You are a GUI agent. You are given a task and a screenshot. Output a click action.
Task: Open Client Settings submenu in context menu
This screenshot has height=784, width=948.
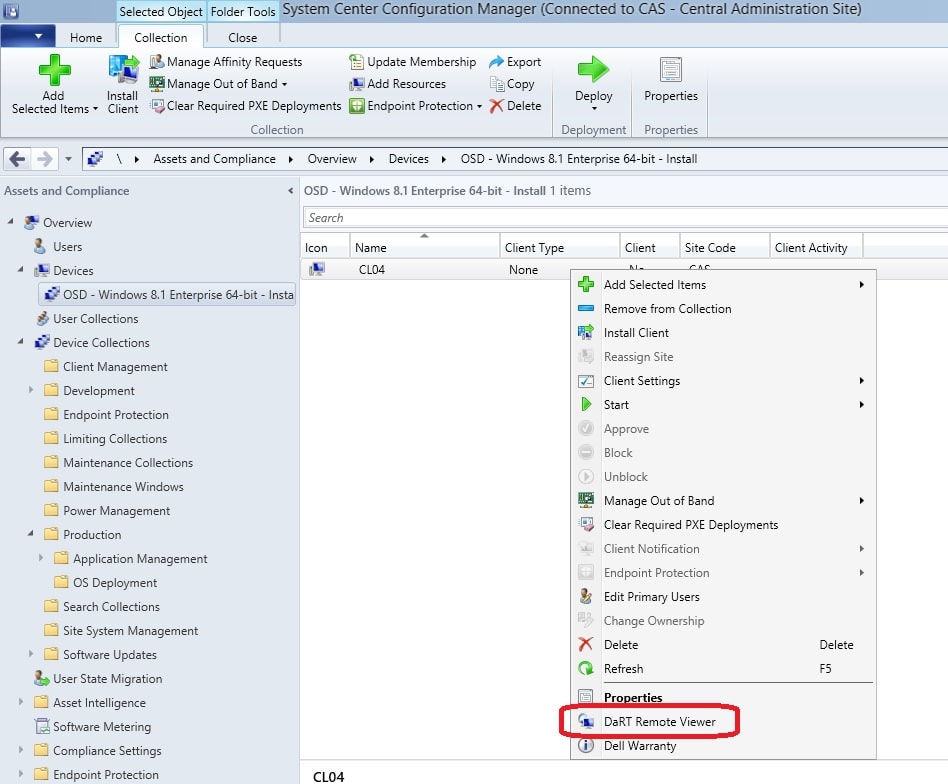[723, 381]
